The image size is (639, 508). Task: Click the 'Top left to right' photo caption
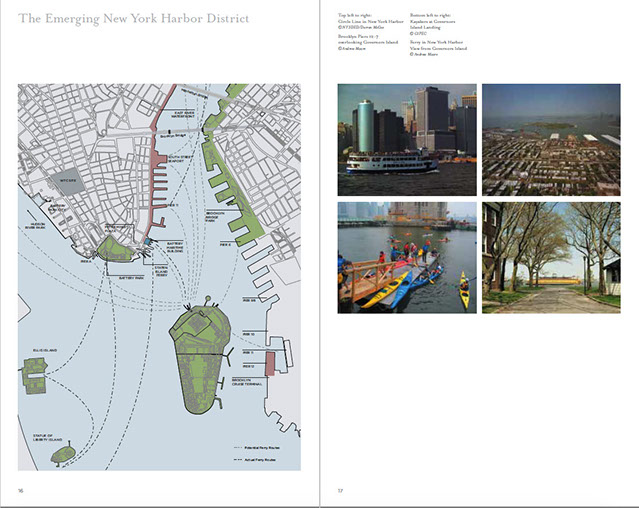(x=359, y=17)
